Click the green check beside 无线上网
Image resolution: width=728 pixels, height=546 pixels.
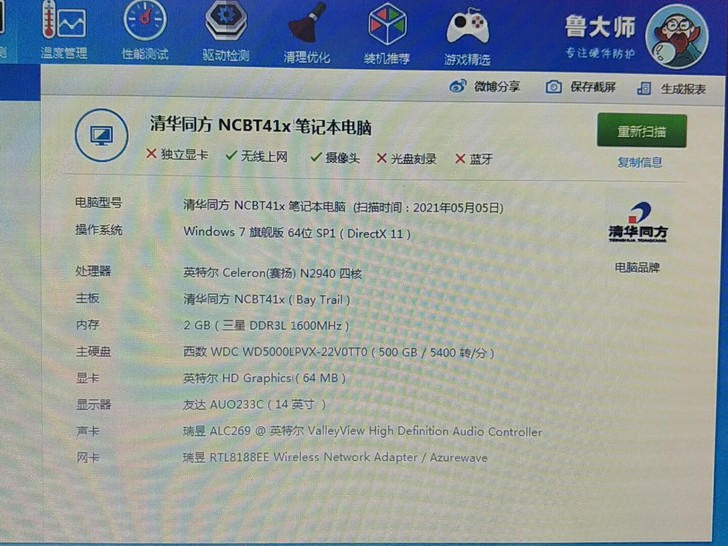click(x=231, y=155)
